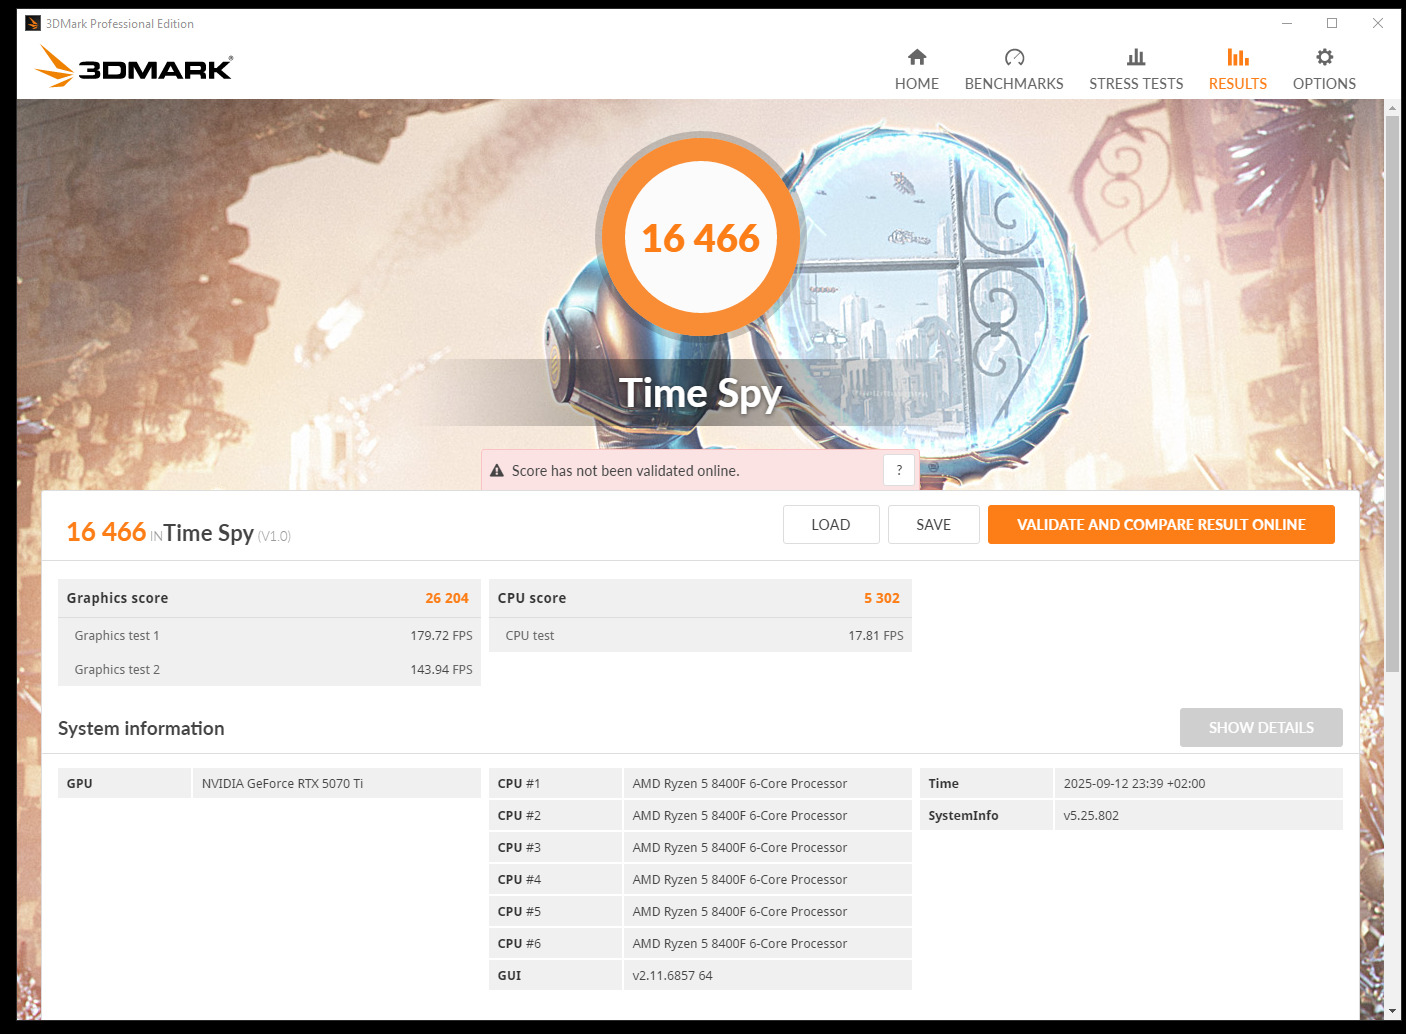Click the scrollbar down arrow
The height and width of the screenshot is (1034, 1406).
[1392, 1011]
